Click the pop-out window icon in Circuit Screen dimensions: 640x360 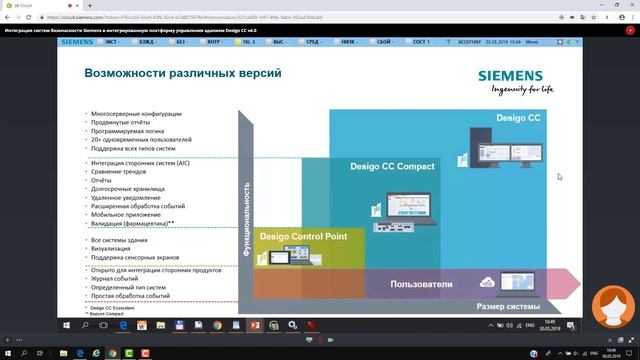click(x=620, y=340)
